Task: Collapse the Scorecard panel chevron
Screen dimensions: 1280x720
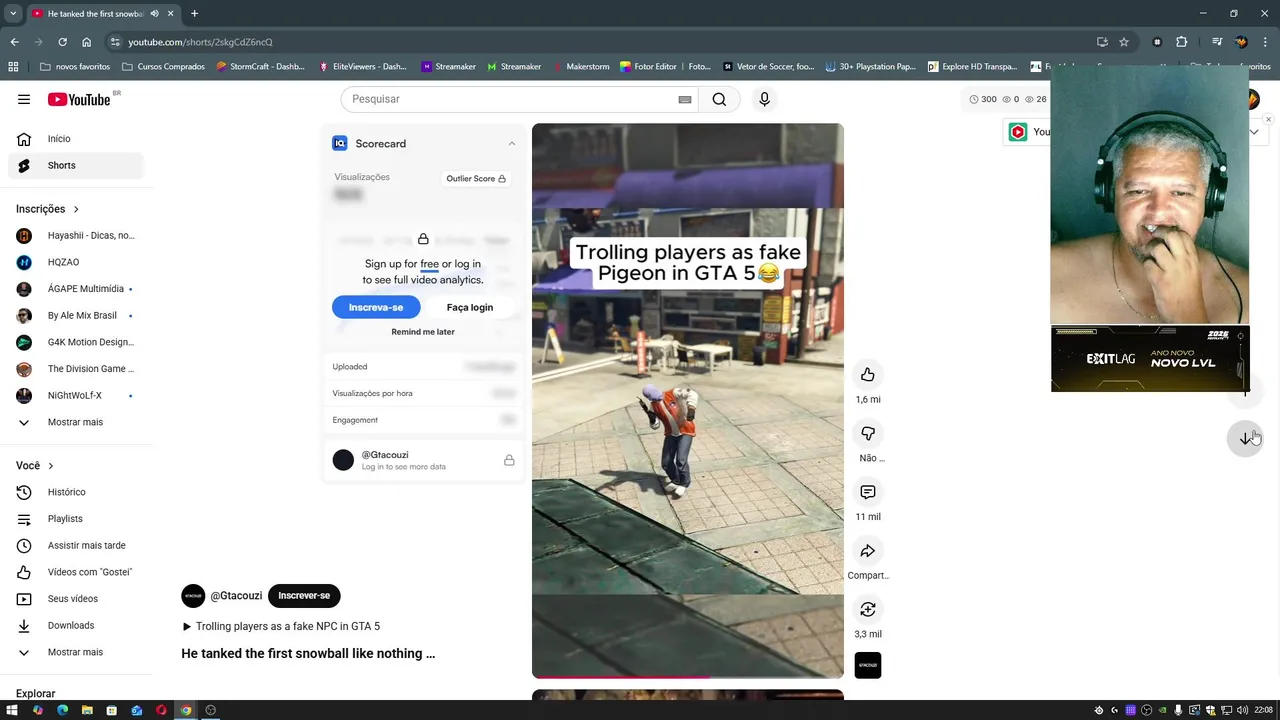Action: [x=511, y=143]
